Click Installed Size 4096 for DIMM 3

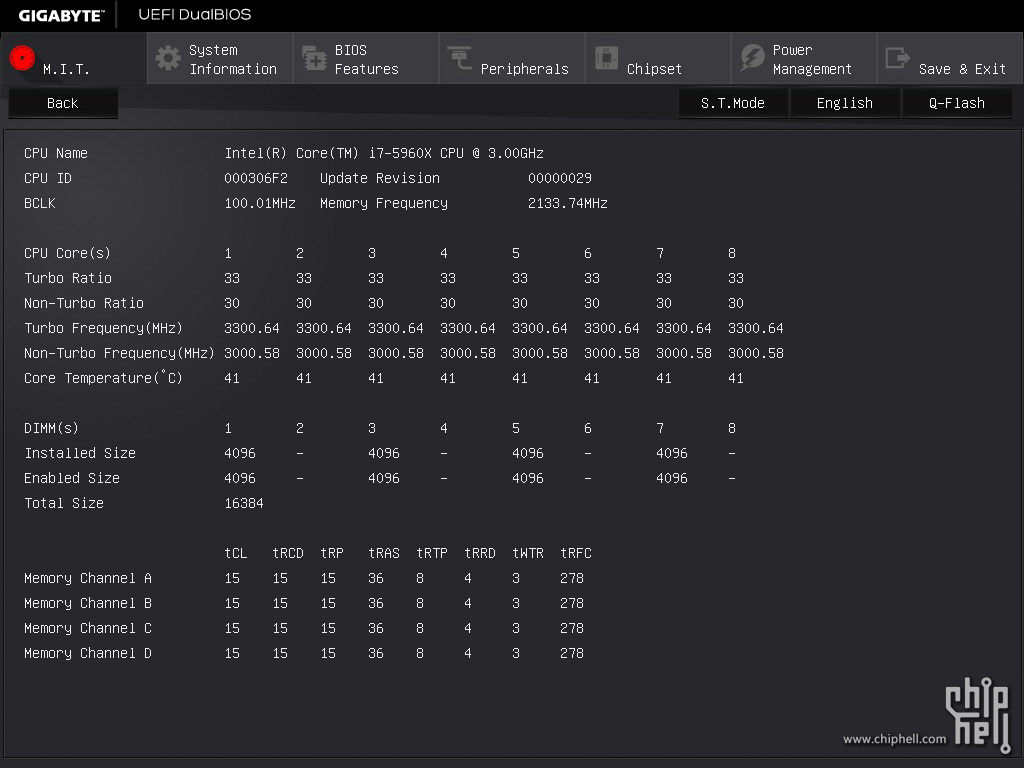pyautogui.click(x=384, y=453)
